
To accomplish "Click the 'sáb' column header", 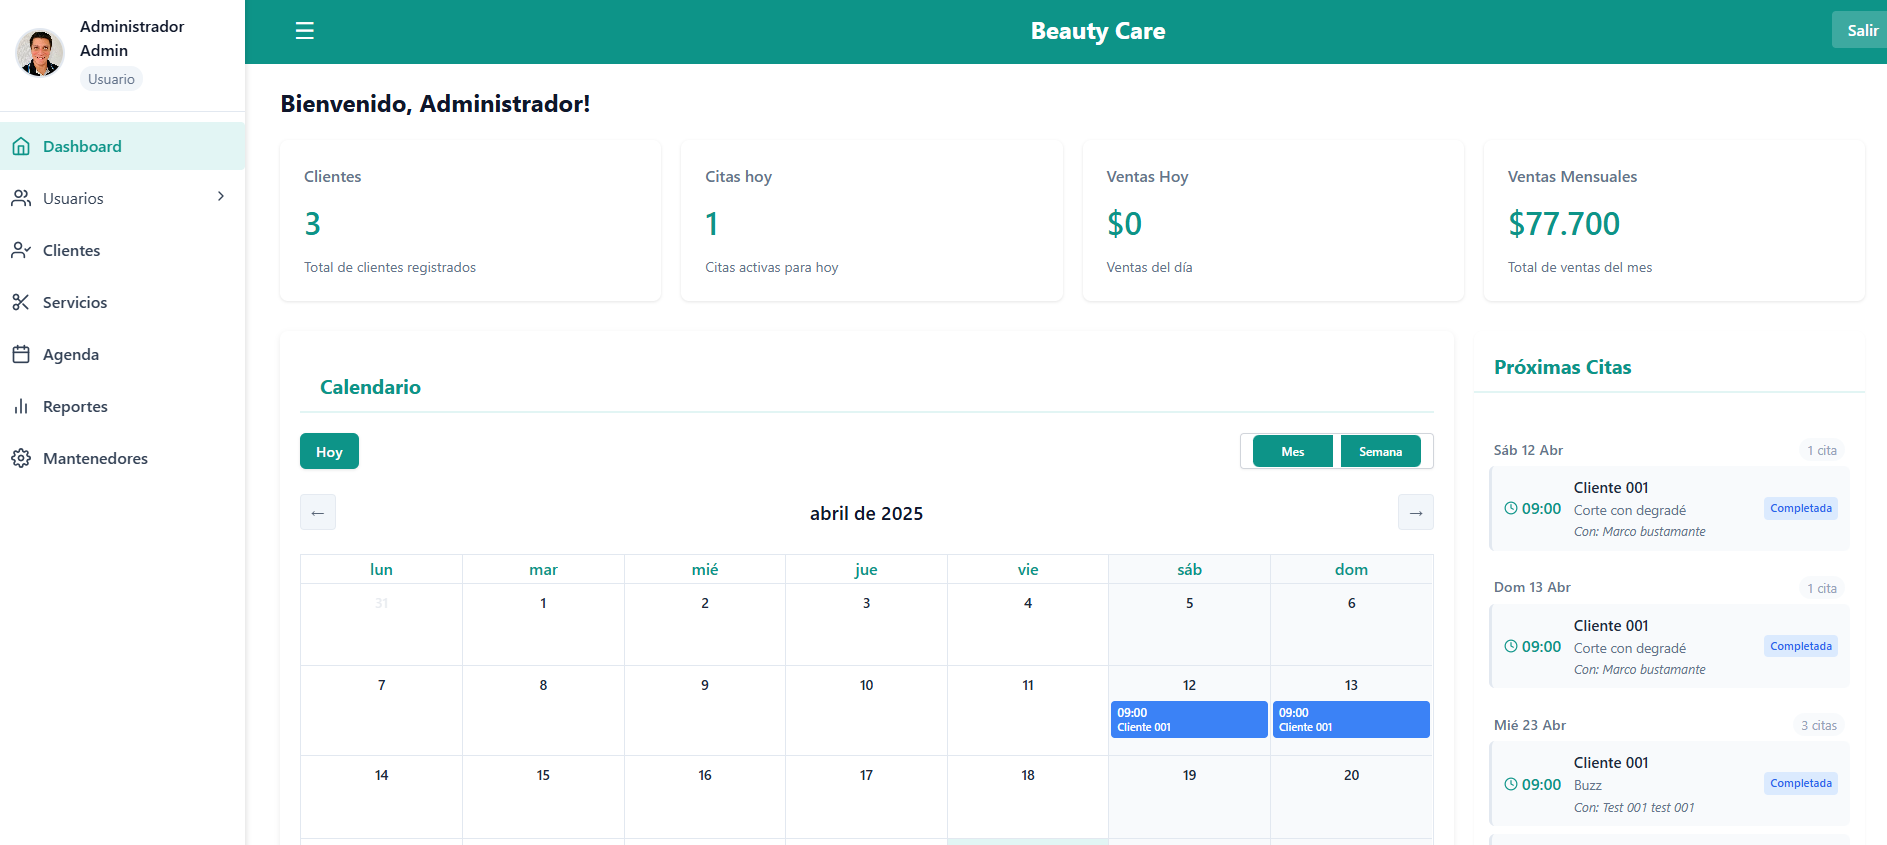I will tap(1189, 569).
